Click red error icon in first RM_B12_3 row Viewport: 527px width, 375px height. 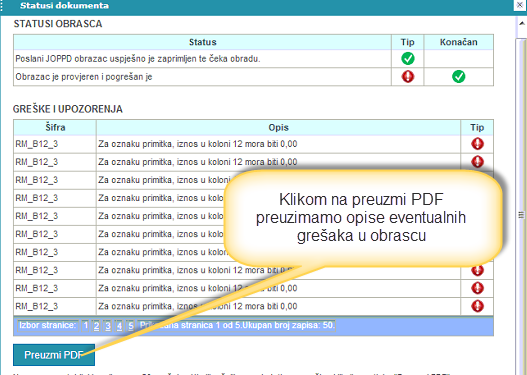pos(477,144)
